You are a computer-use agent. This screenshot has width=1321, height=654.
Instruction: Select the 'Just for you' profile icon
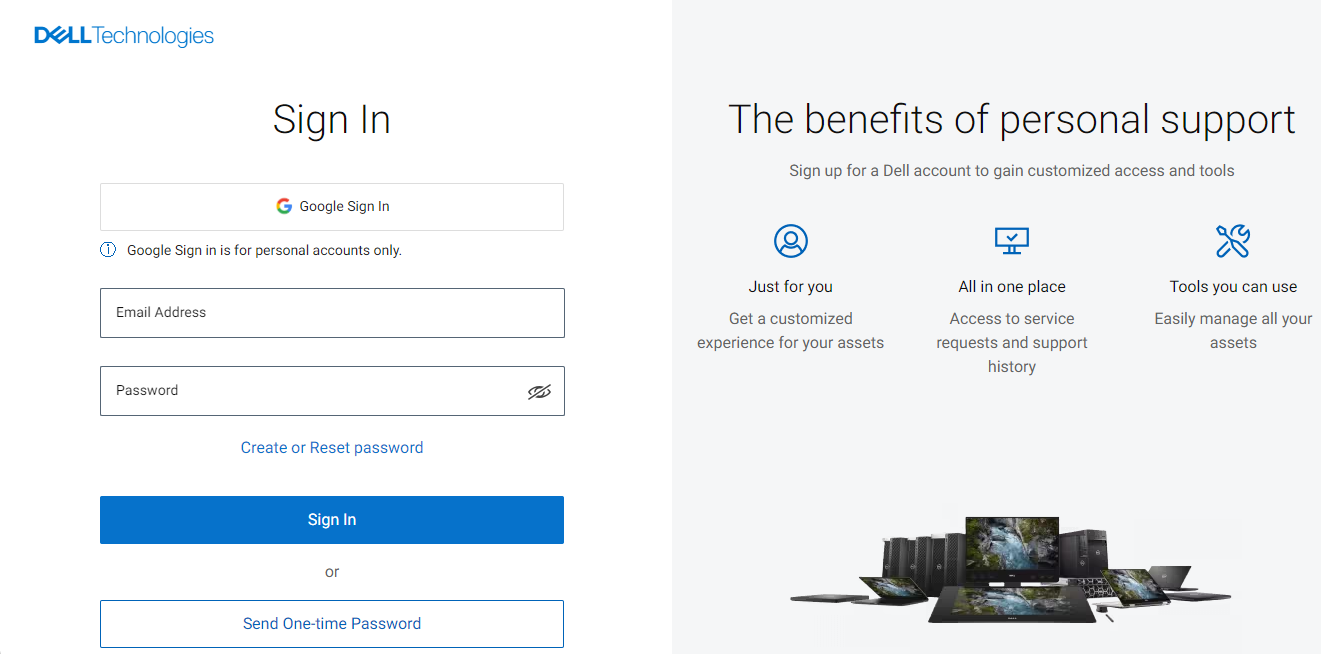coord(790,241)
